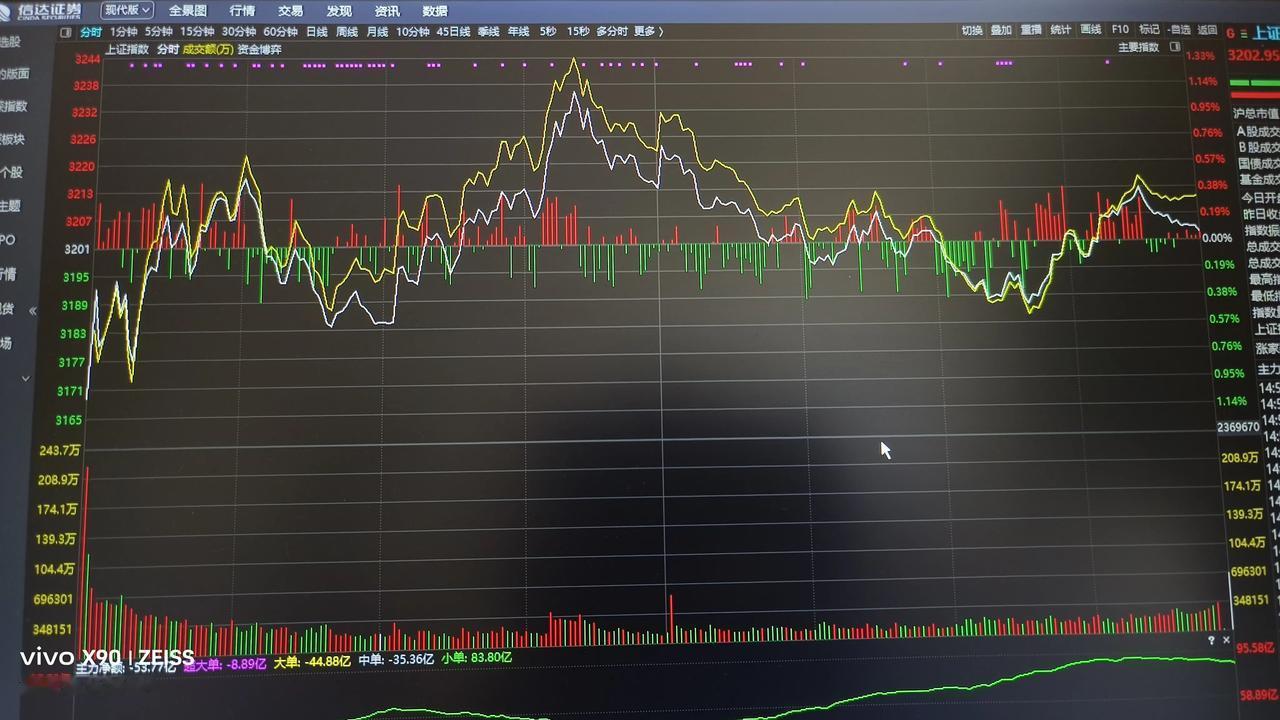Switch to the 年线 chart

coord(518,32)
